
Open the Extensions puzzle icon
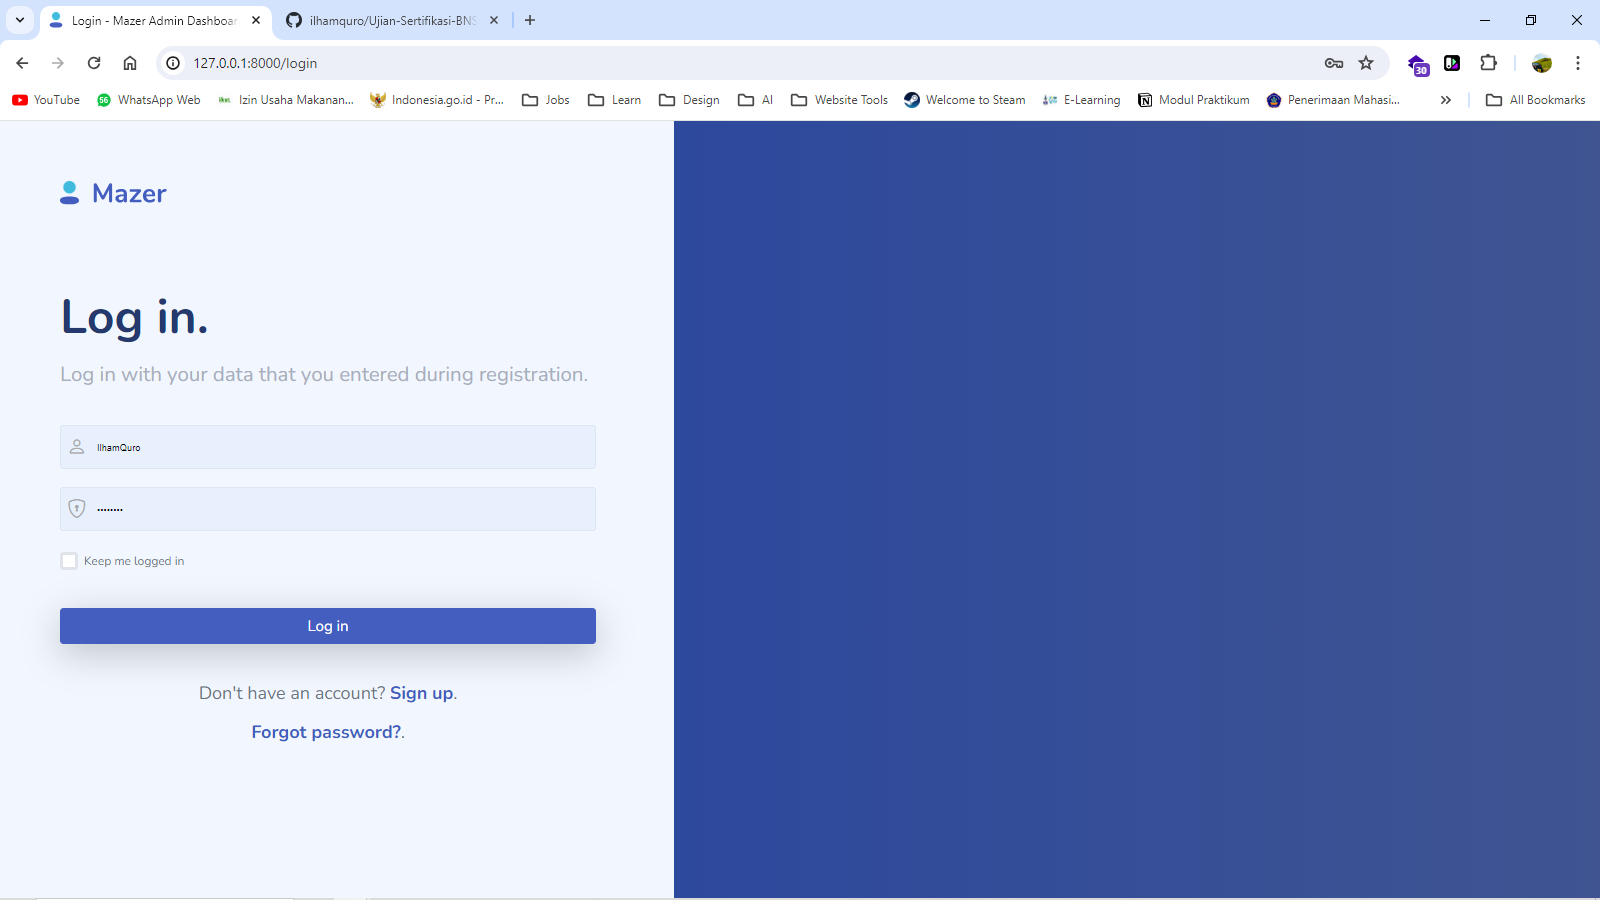pos(1488,63)
